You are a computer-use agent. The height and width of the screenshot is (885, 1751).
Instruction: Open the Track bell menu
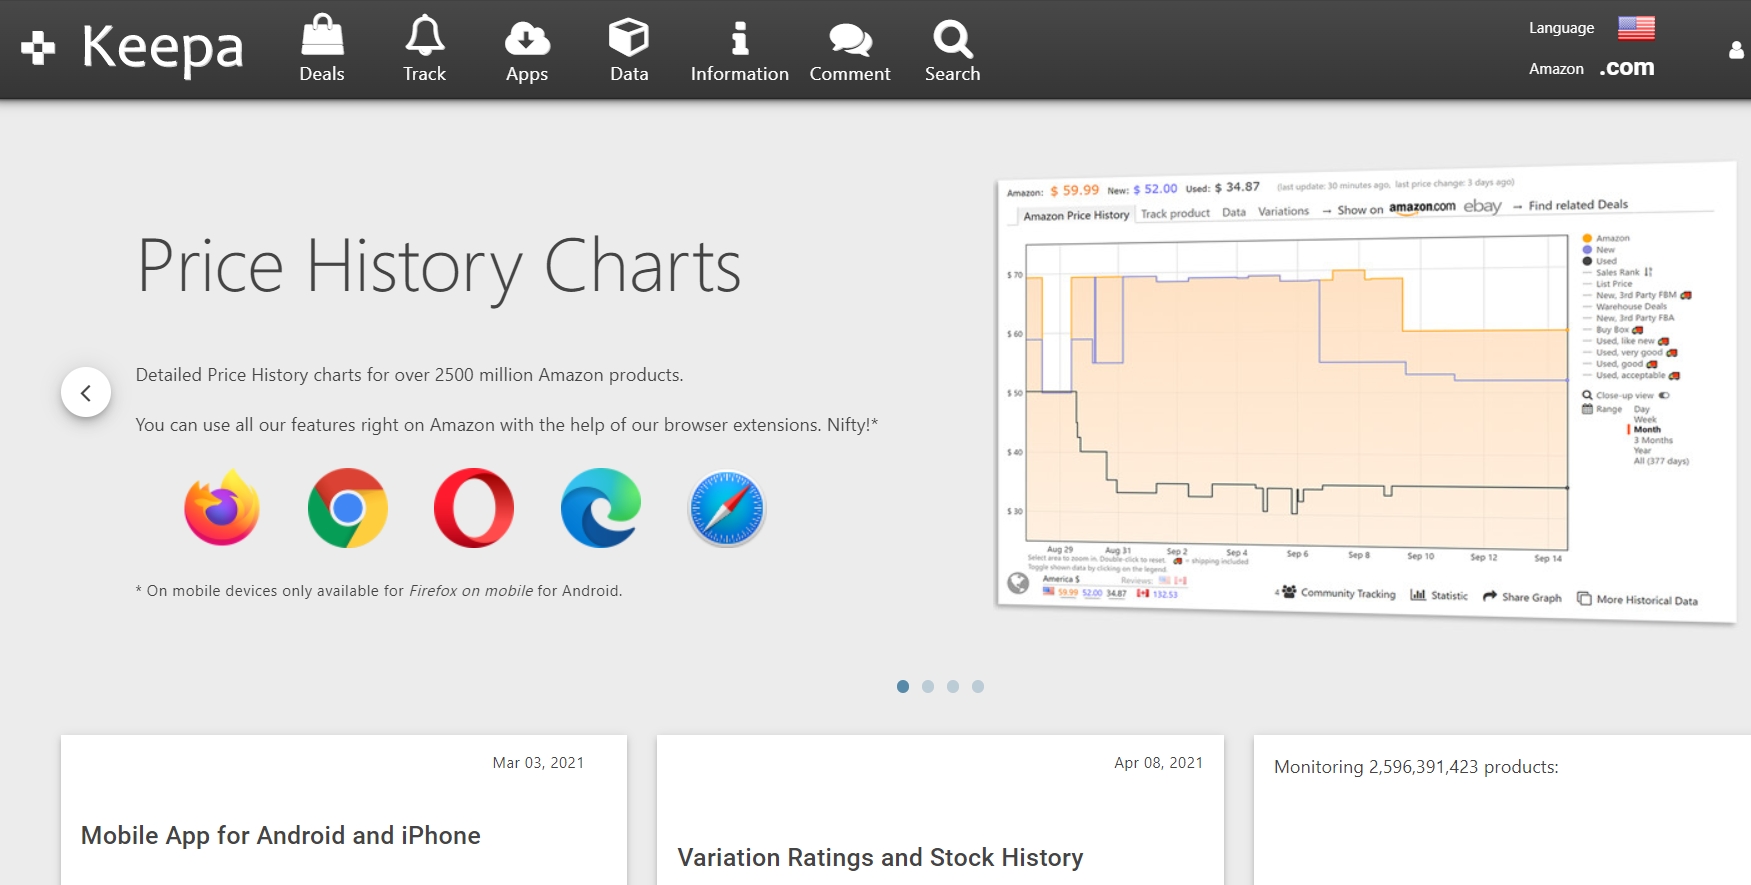pos(425,49)
